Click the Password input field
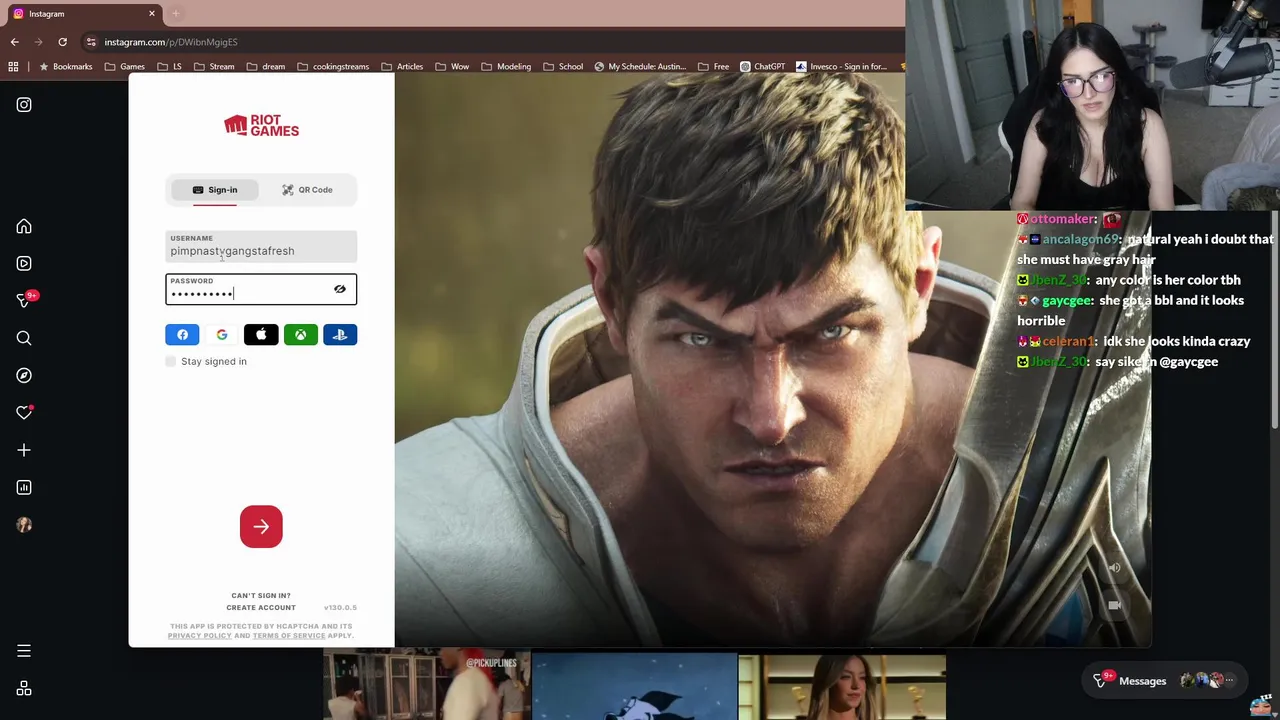Viewport: 1280px width, 720px height. tap(261, 289)
